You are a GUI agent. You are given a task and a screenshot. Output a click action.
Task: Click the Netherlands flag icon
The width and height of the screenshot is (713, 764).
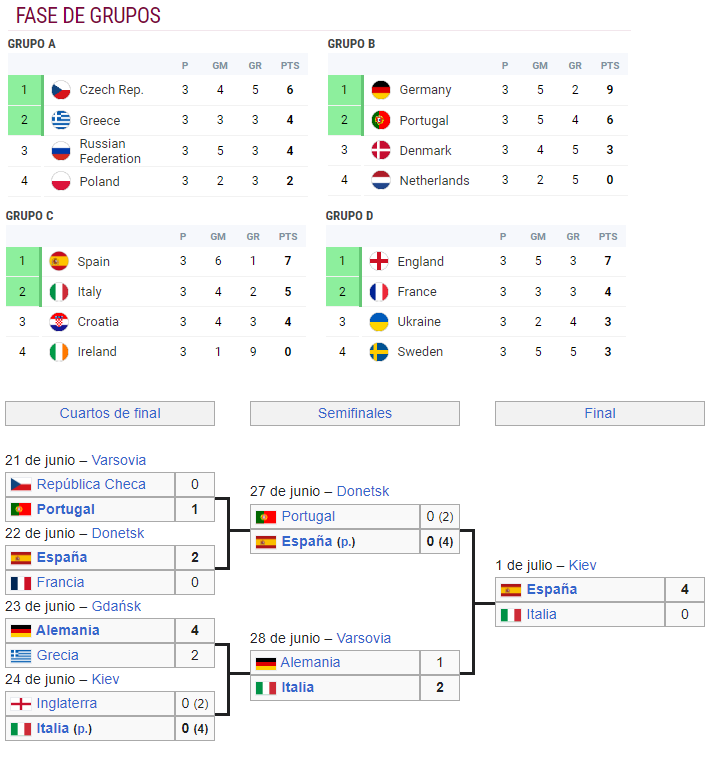[380, 181]
